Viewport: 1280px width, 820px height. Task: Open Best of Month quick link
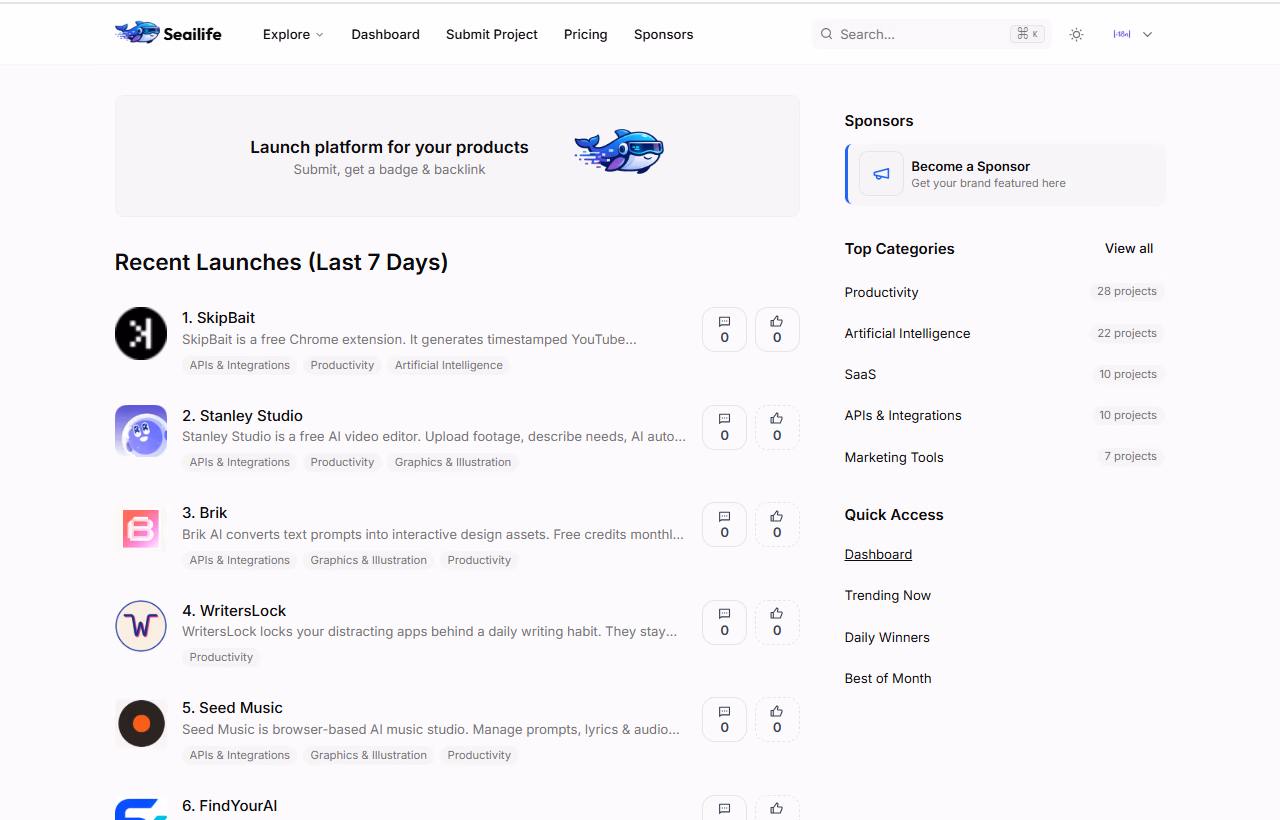click(888, 678)
